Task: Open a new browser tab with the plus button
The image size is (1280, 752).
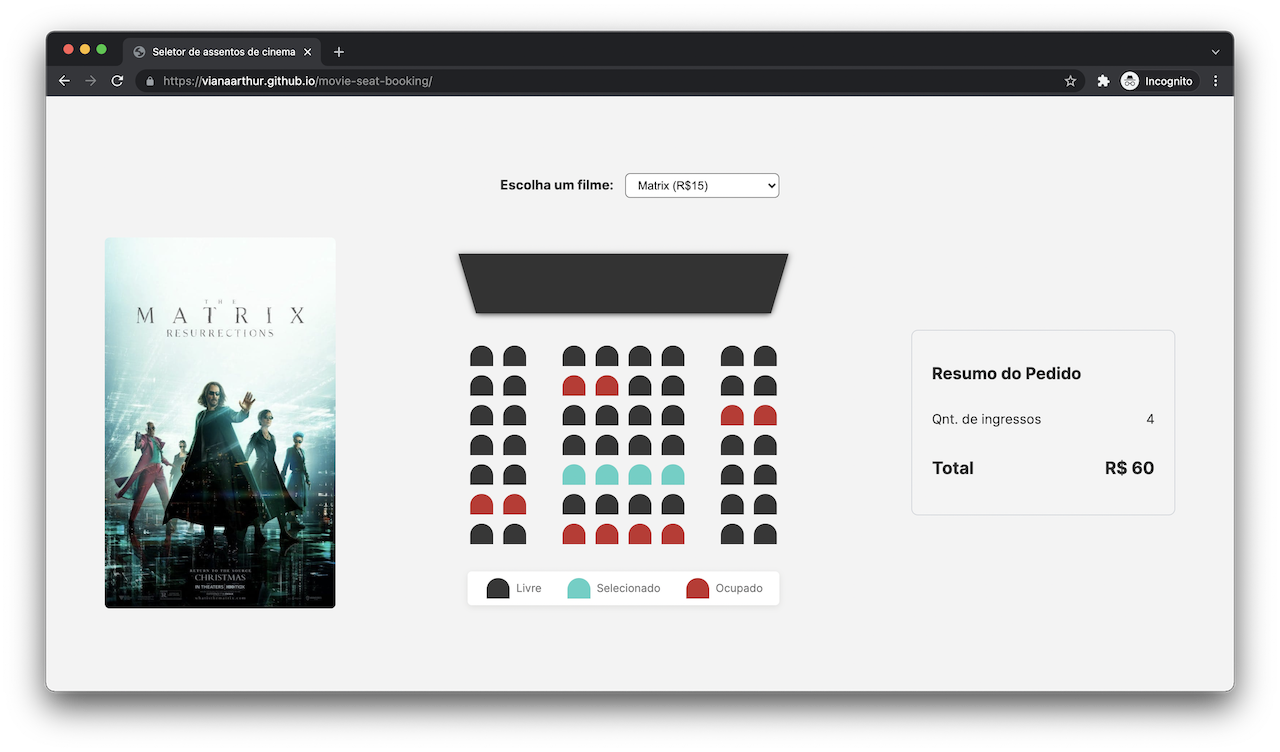Action: click(338, 51)
